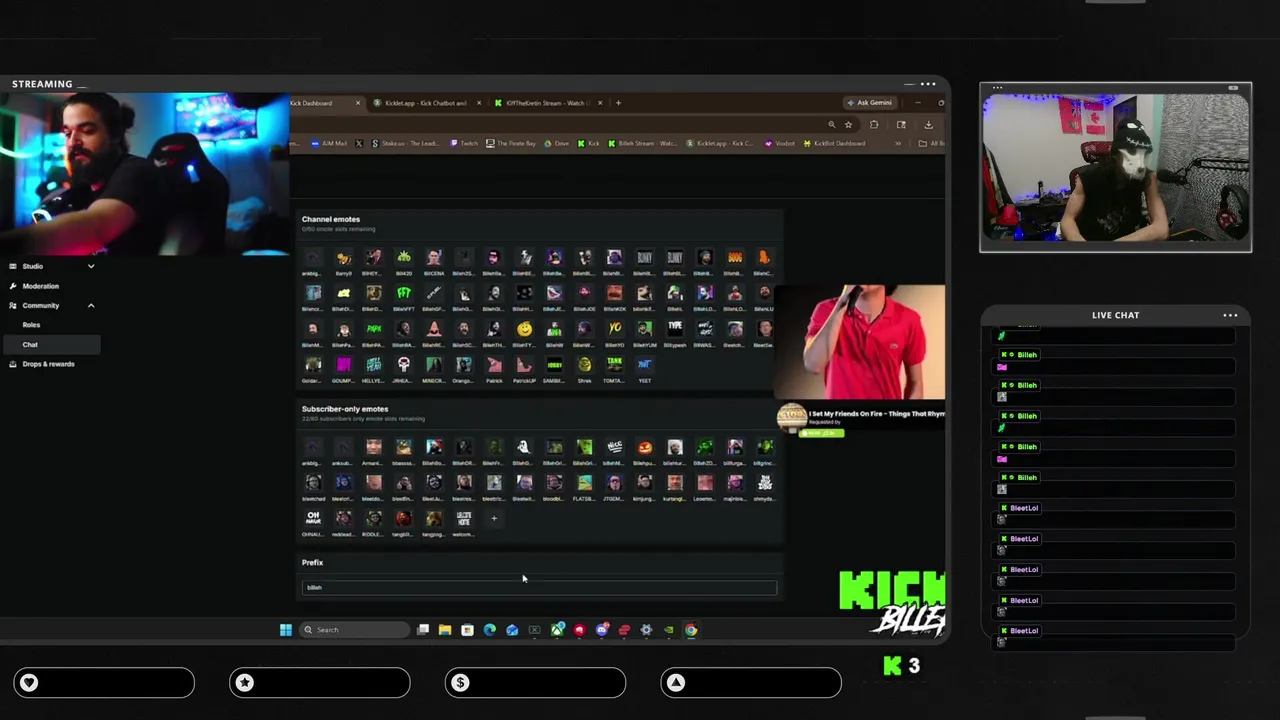Open a new browser tab
This screenshot has height=720, width=1280.
click(618, 103)
